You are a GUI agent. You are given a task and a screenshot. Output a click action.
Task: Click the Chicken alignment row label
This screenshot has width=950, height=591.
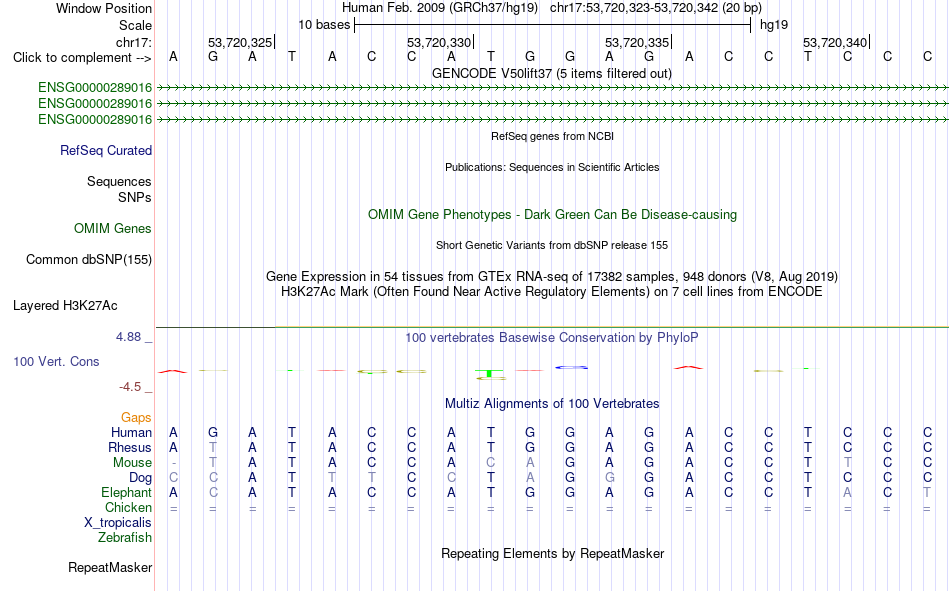click(x=128, y=507)
